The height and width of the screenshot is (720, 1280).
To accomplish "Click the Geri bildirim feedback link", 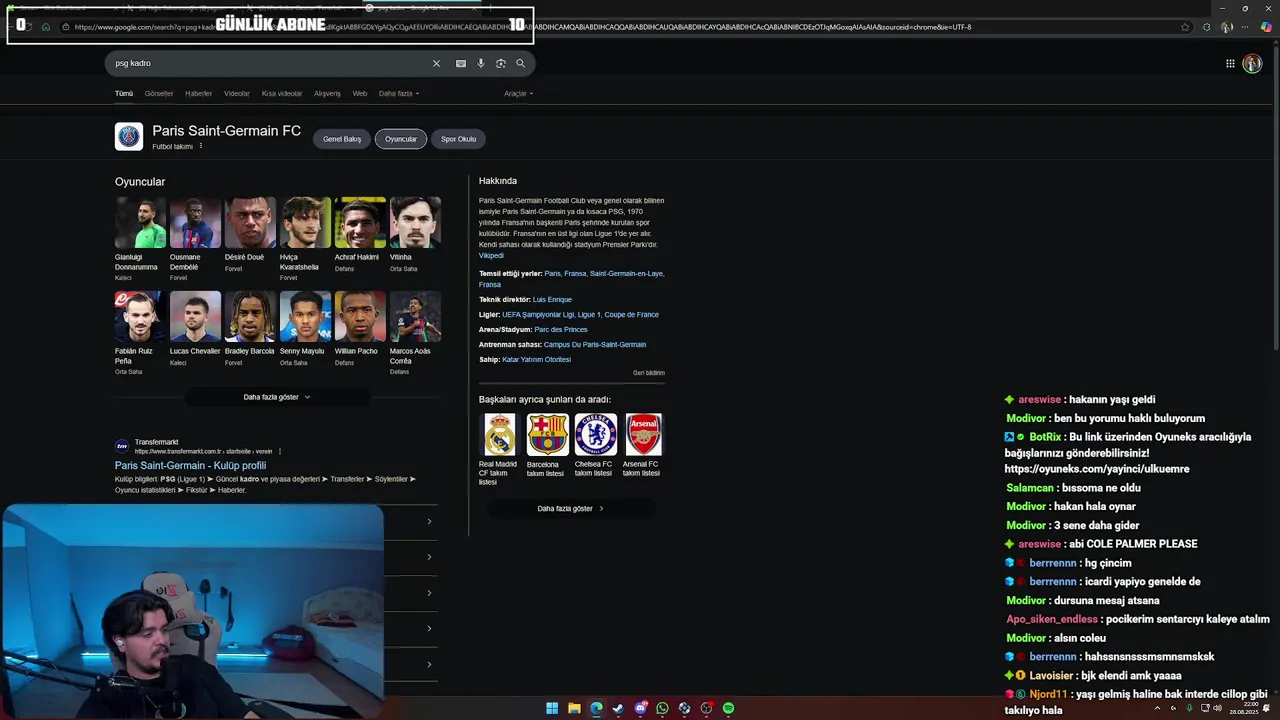I will tap(648, 372).
